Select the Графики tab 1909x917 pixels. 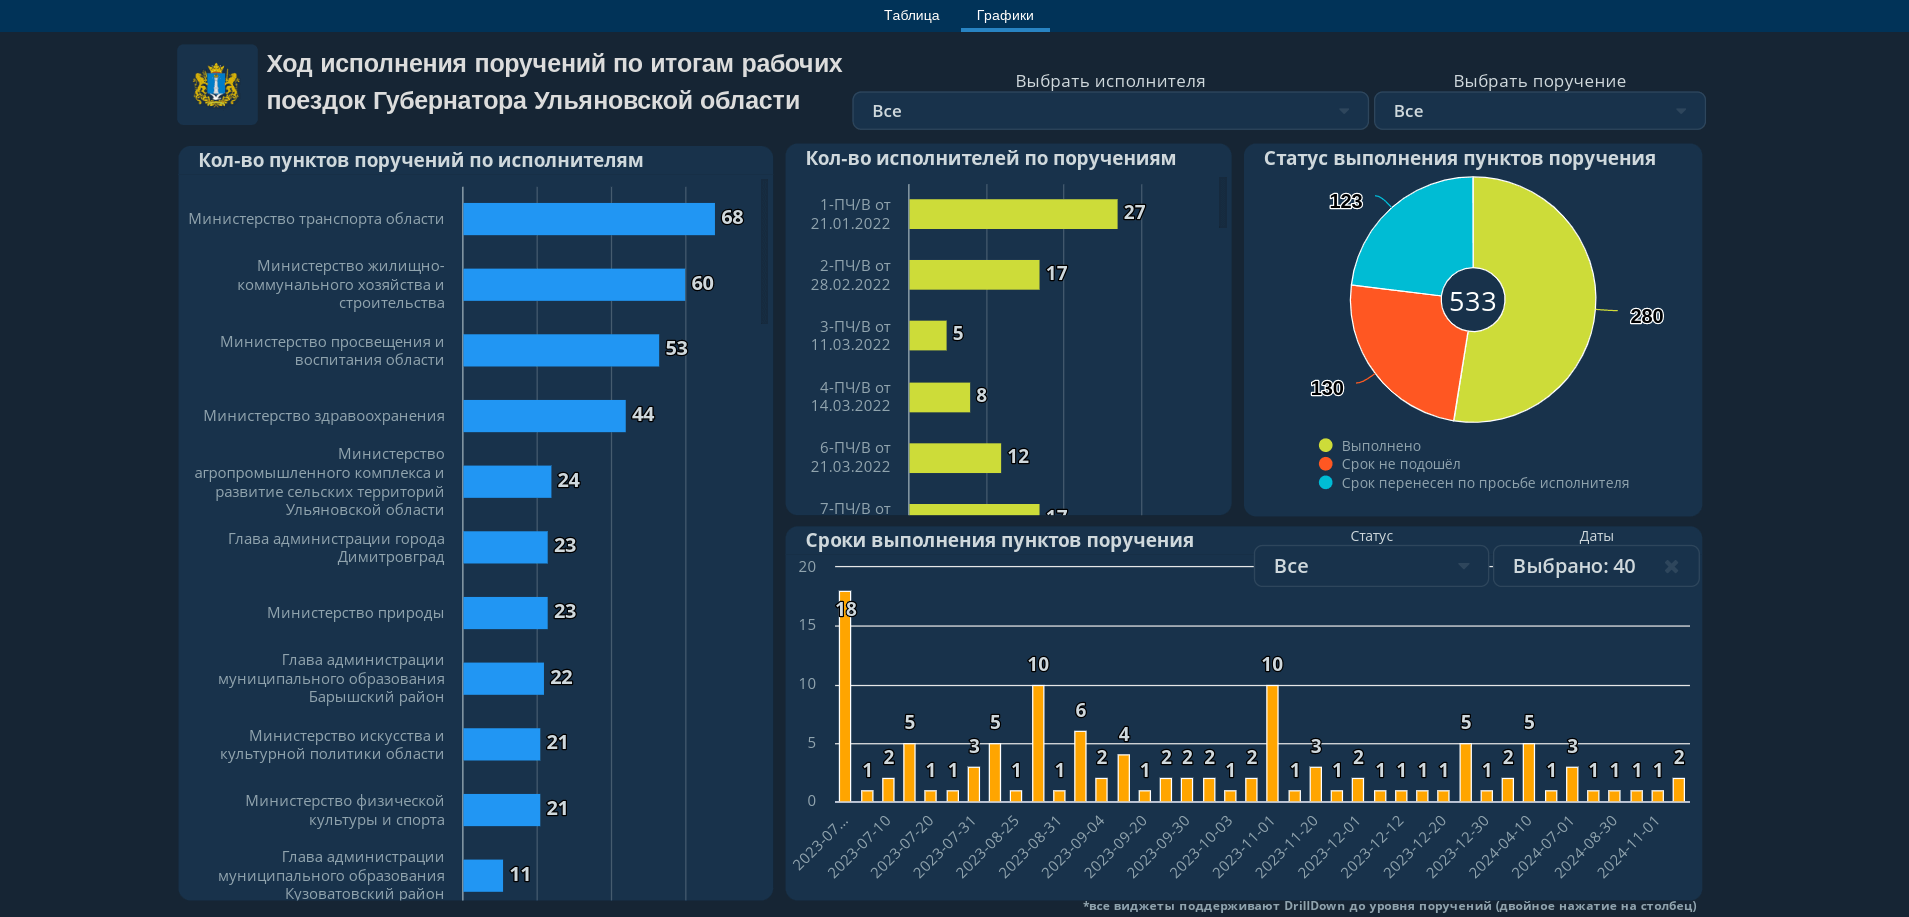1005,15
